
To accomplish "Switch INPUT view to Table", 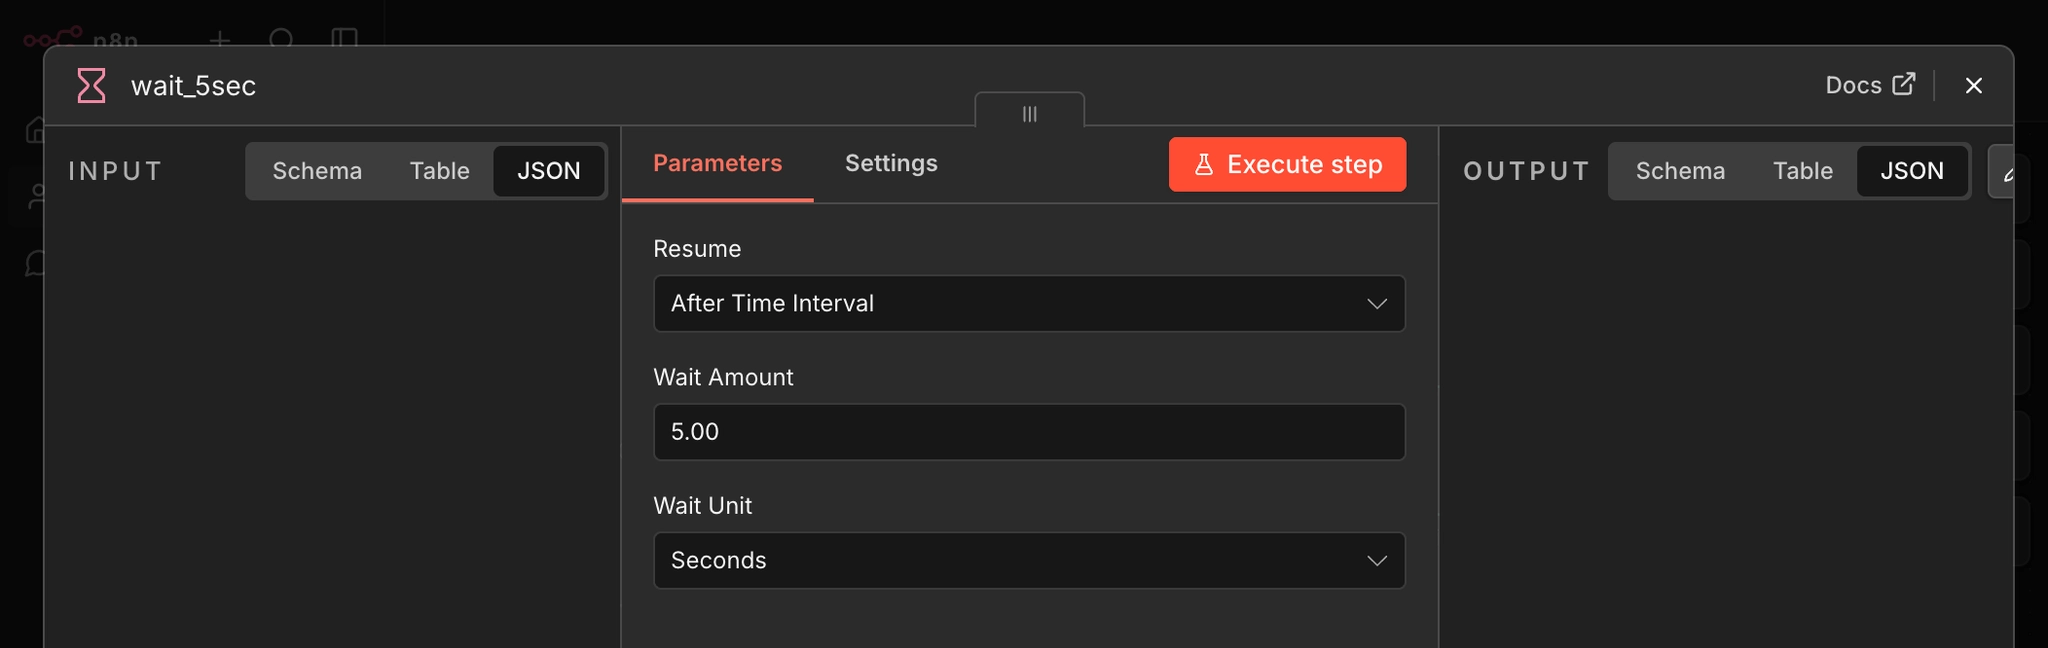I will (x=439, y=171).
